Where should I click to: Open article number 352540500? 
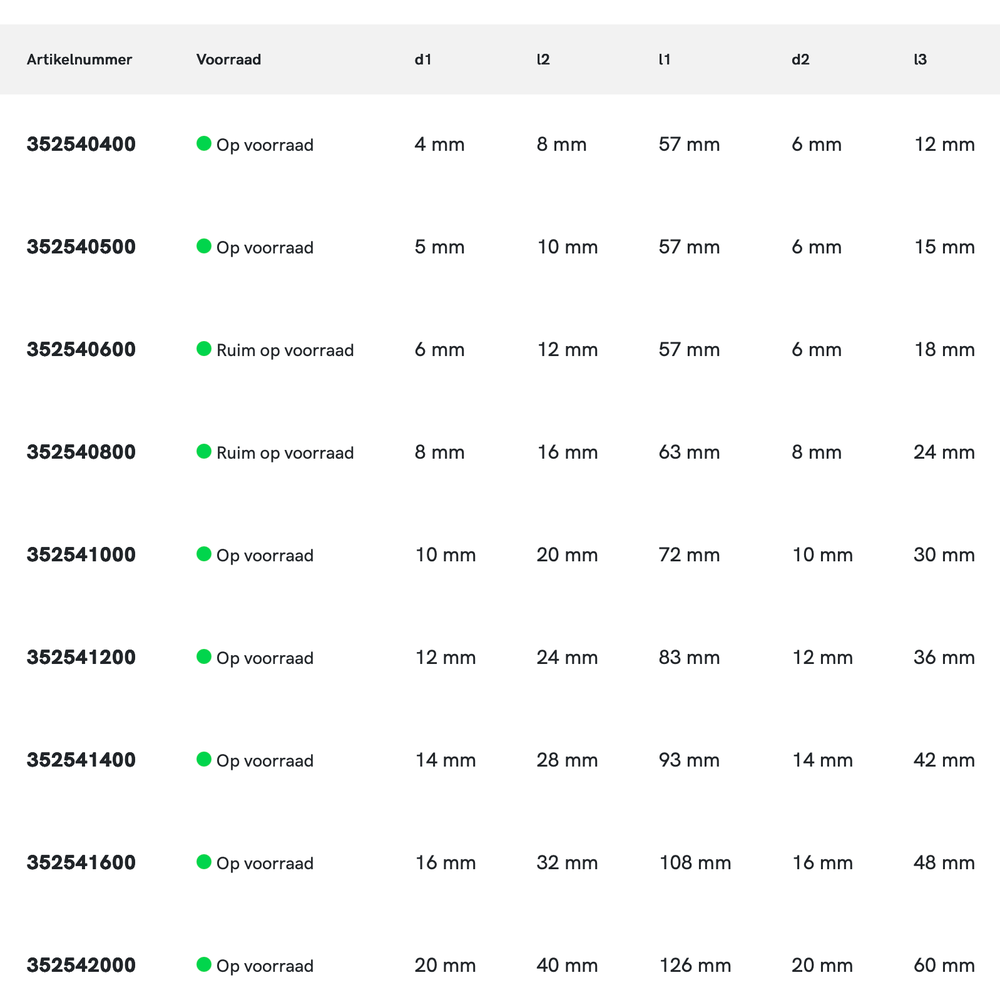coord(81,247)
